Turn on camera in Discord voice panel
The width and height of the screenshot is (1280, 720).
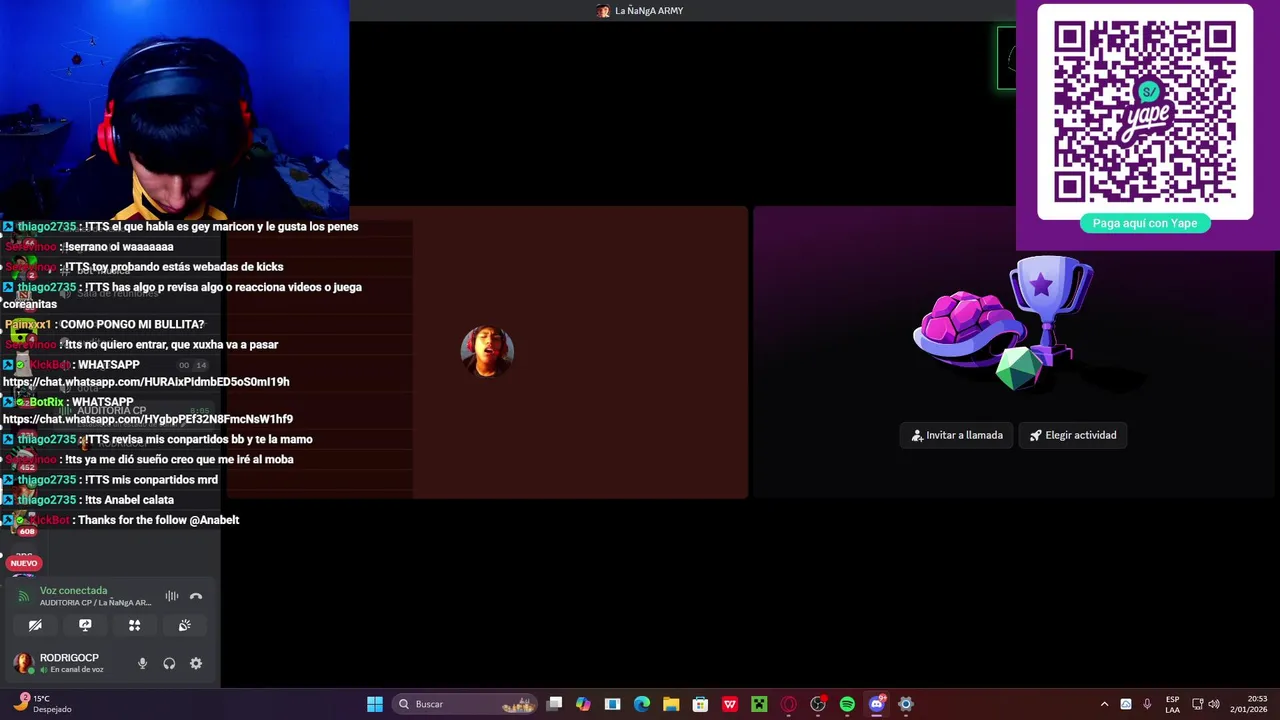[x=35, y=625]
